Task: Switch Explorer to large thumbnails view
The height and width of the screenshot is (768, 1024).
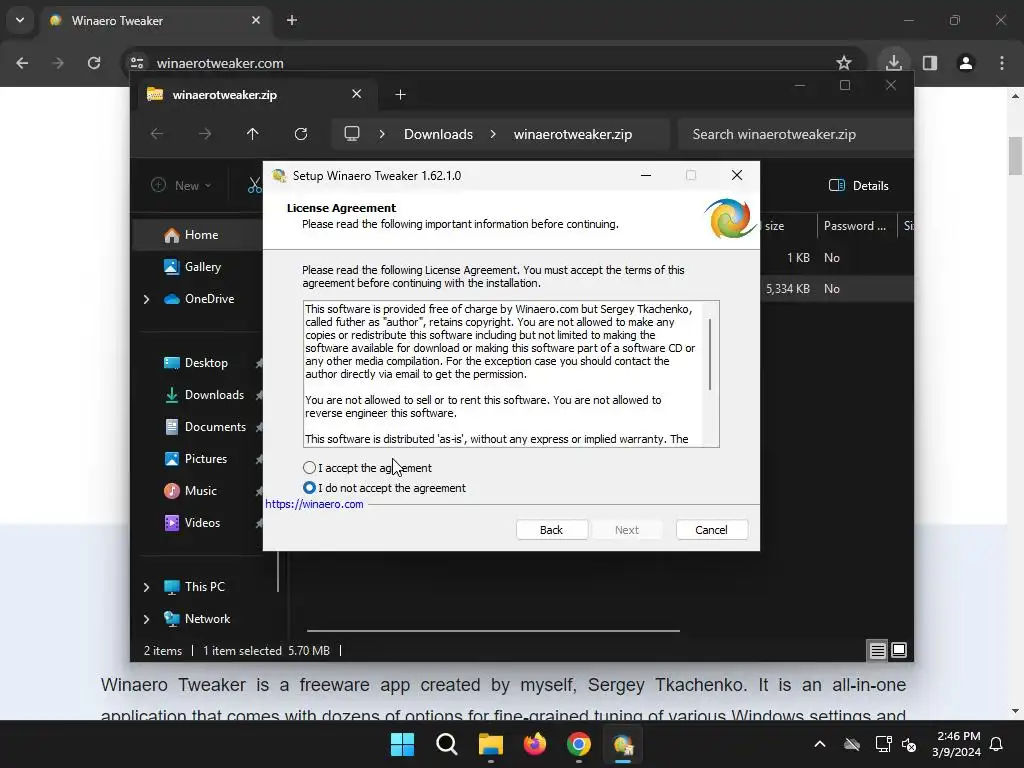Action: pos(899,650)
